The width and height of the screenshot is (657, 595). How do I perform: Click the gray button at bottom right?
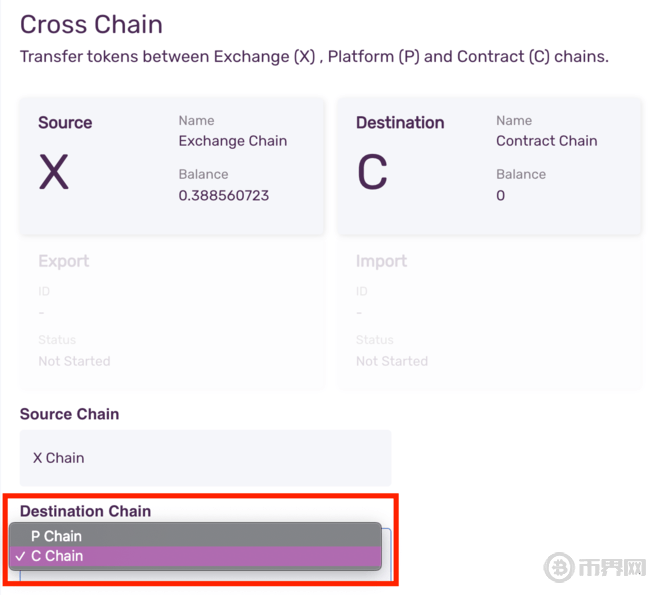(594, 567)
